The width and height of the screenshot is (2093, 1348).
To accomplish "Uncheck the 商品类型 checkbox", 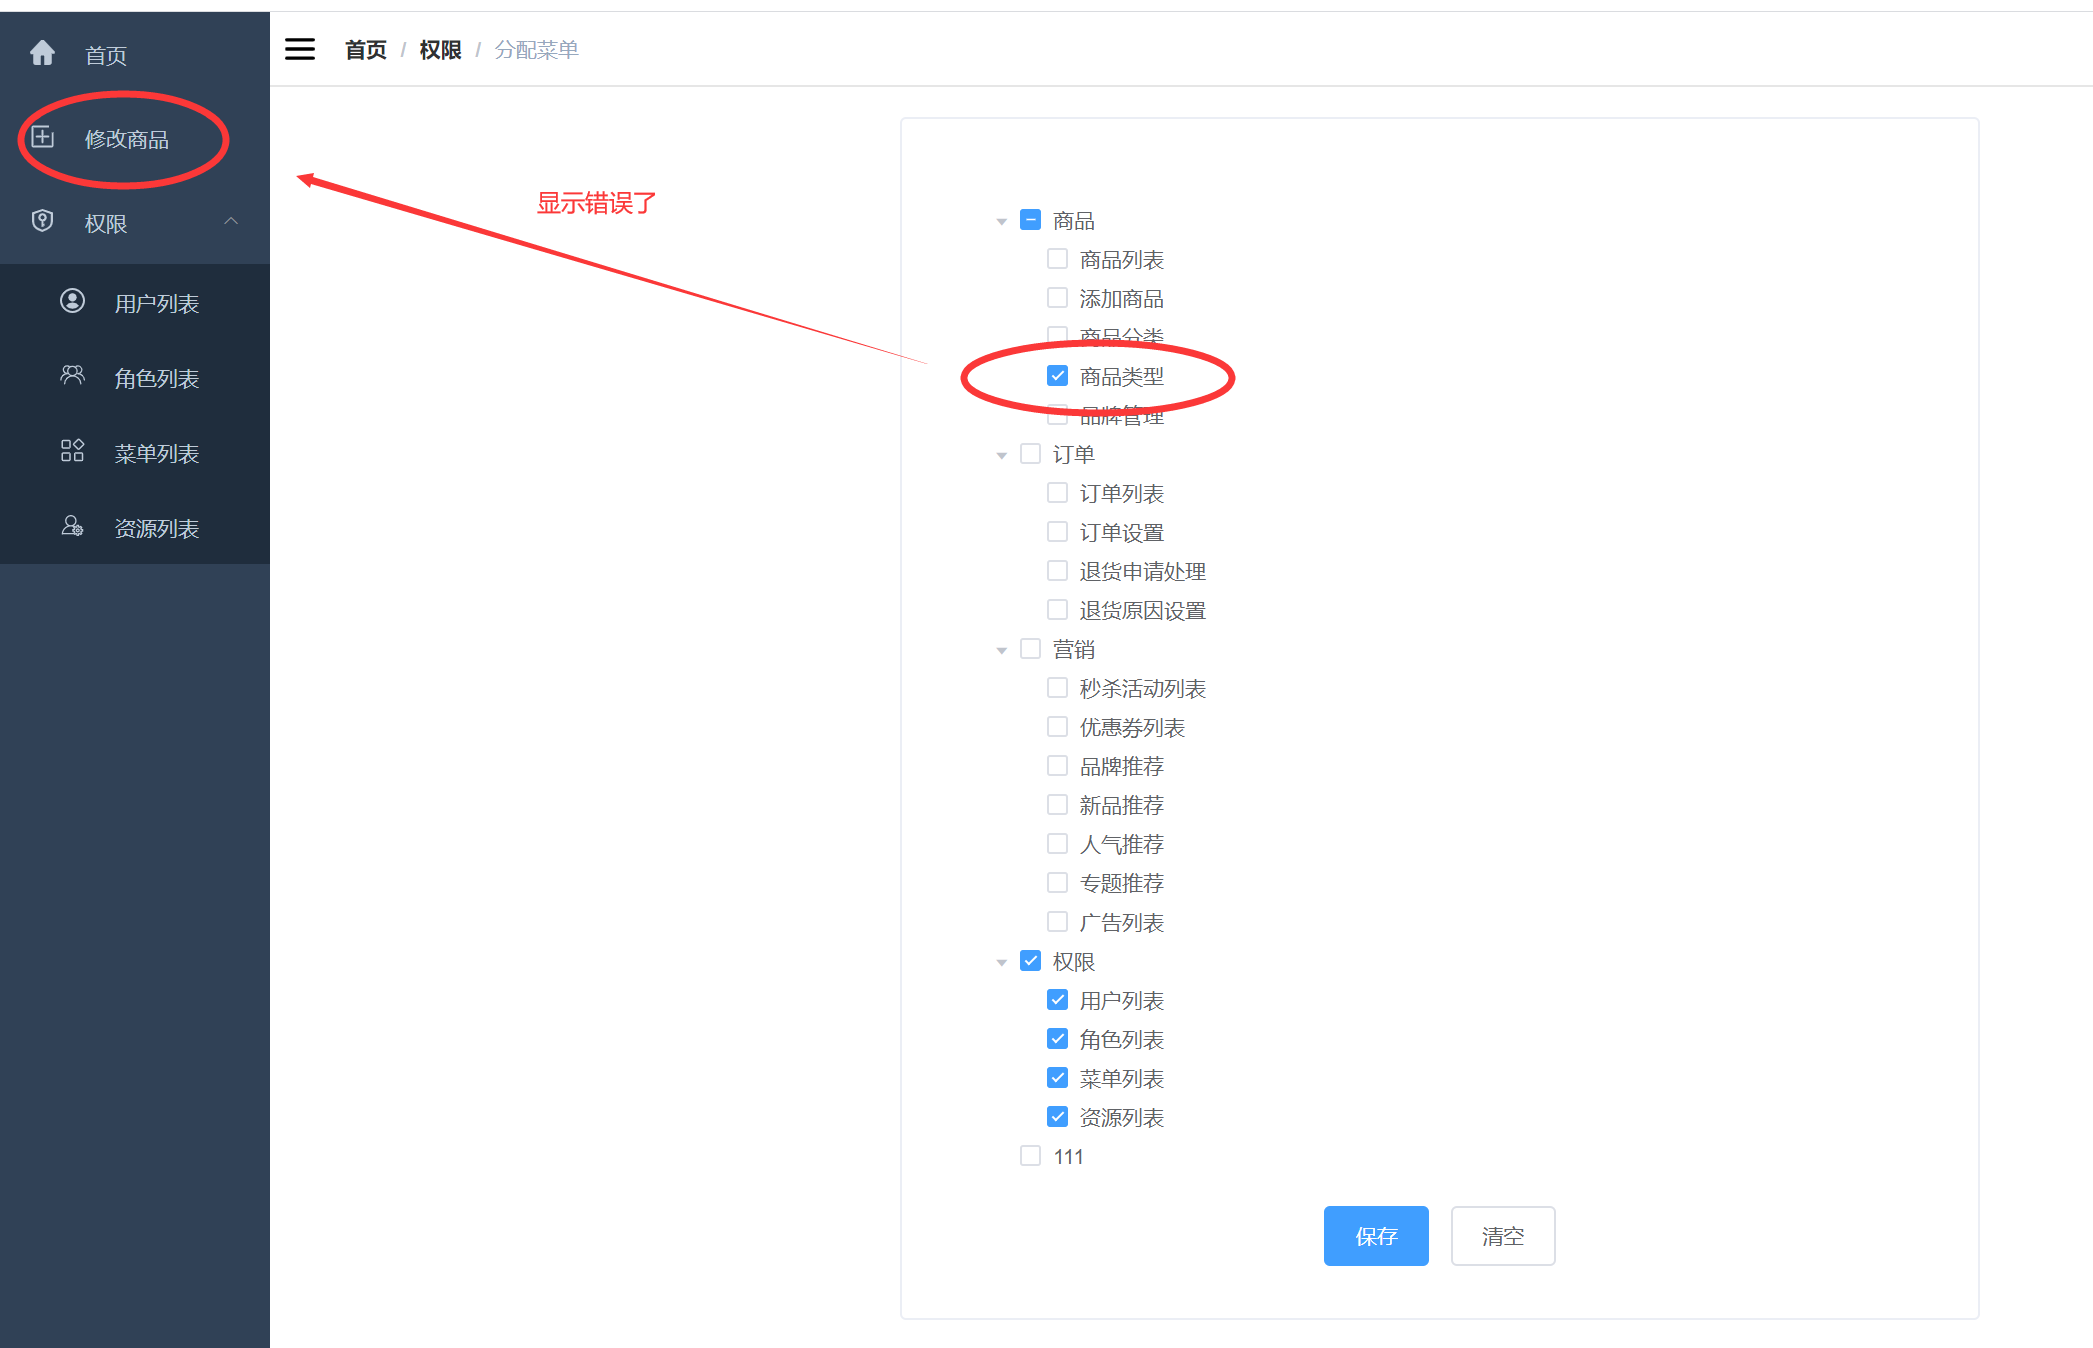I will click(1057, 376).
